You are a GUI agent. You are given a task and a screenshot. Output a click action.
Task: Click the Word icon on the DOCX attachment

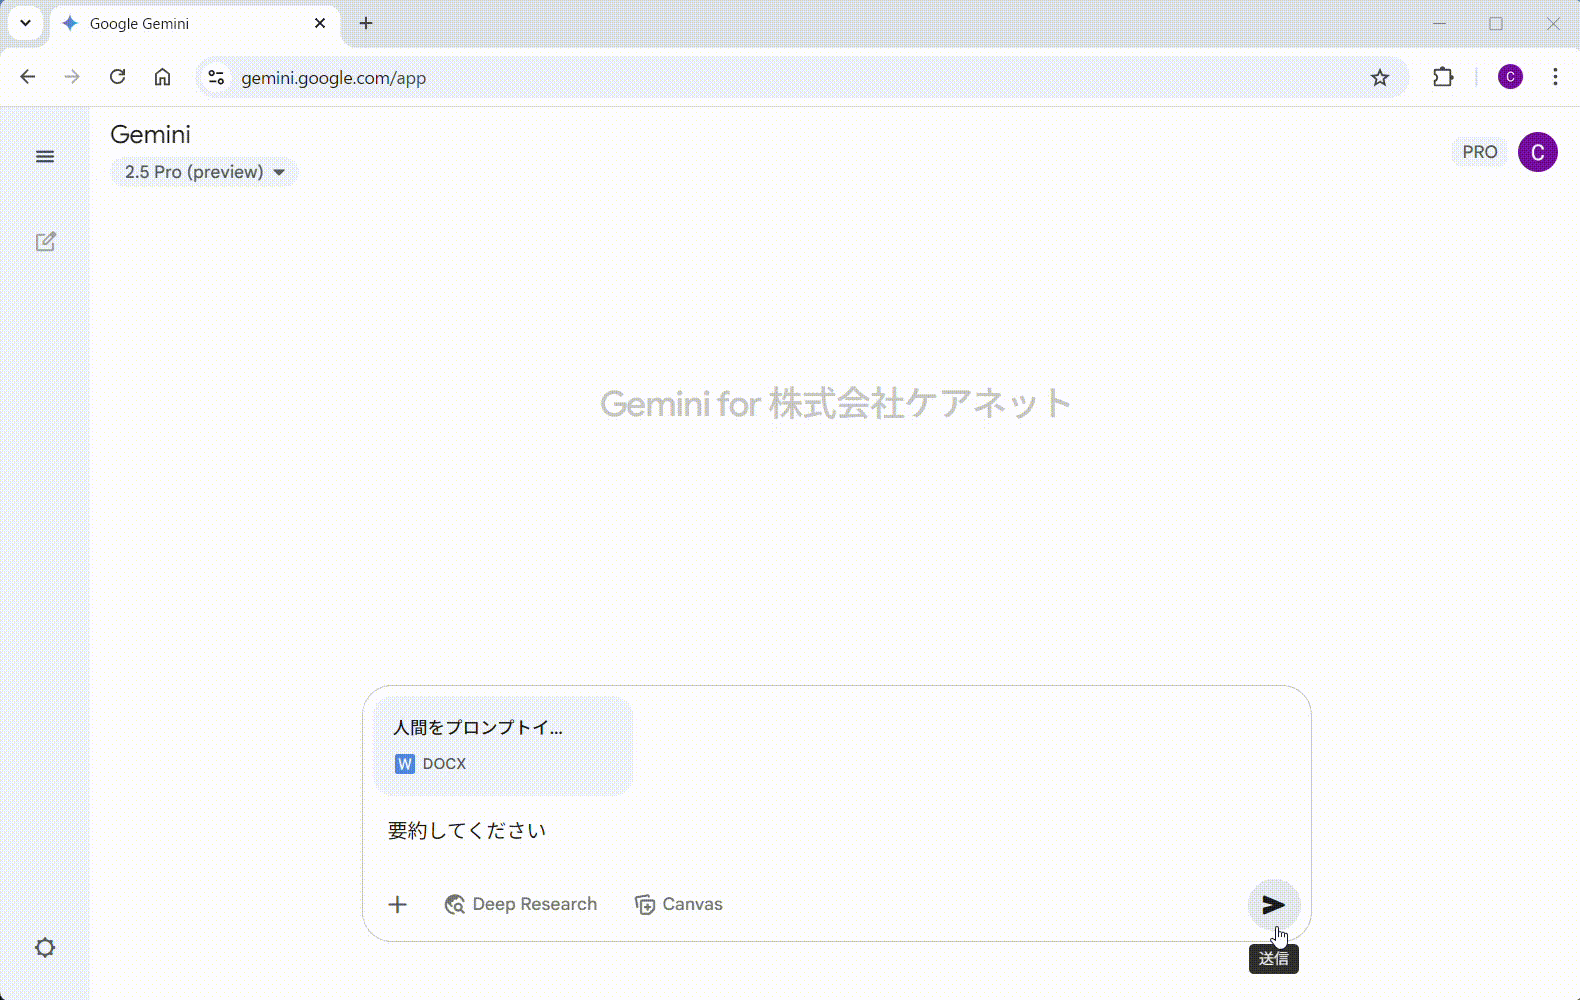point(405,764)
